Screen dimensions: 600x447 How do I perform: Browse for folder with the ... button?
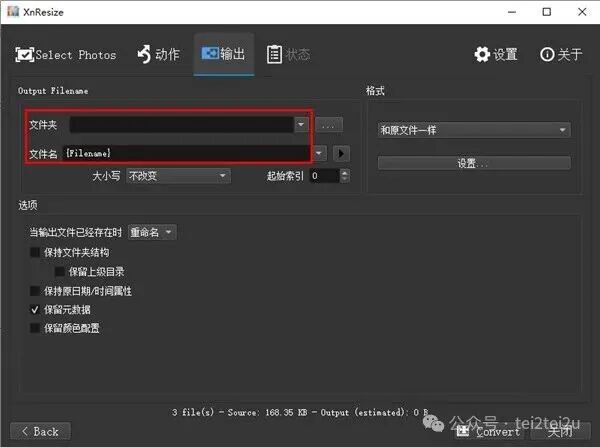(329, 125)
